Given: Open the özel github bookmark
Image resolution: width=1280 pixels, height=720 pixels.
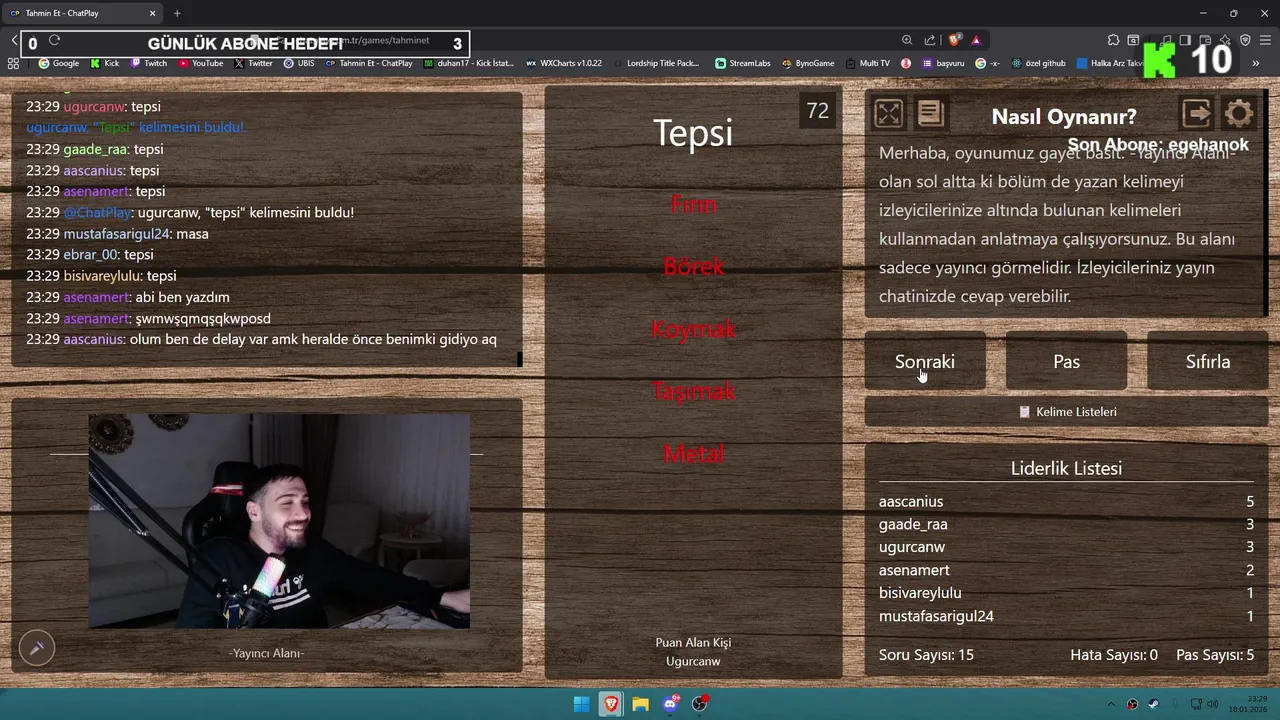Looking at the screenshot, I should [x=1038, y=63].
